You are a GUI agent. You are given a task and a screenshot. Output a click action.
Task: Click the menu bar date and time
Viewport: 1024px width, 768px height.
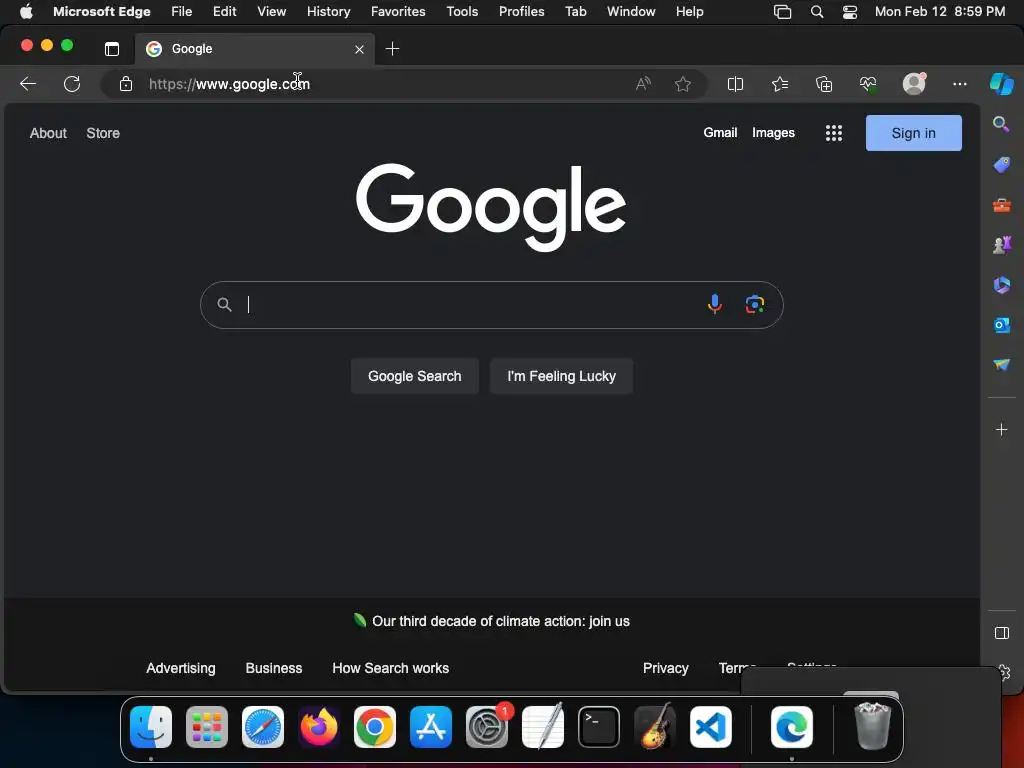(940, 12)
